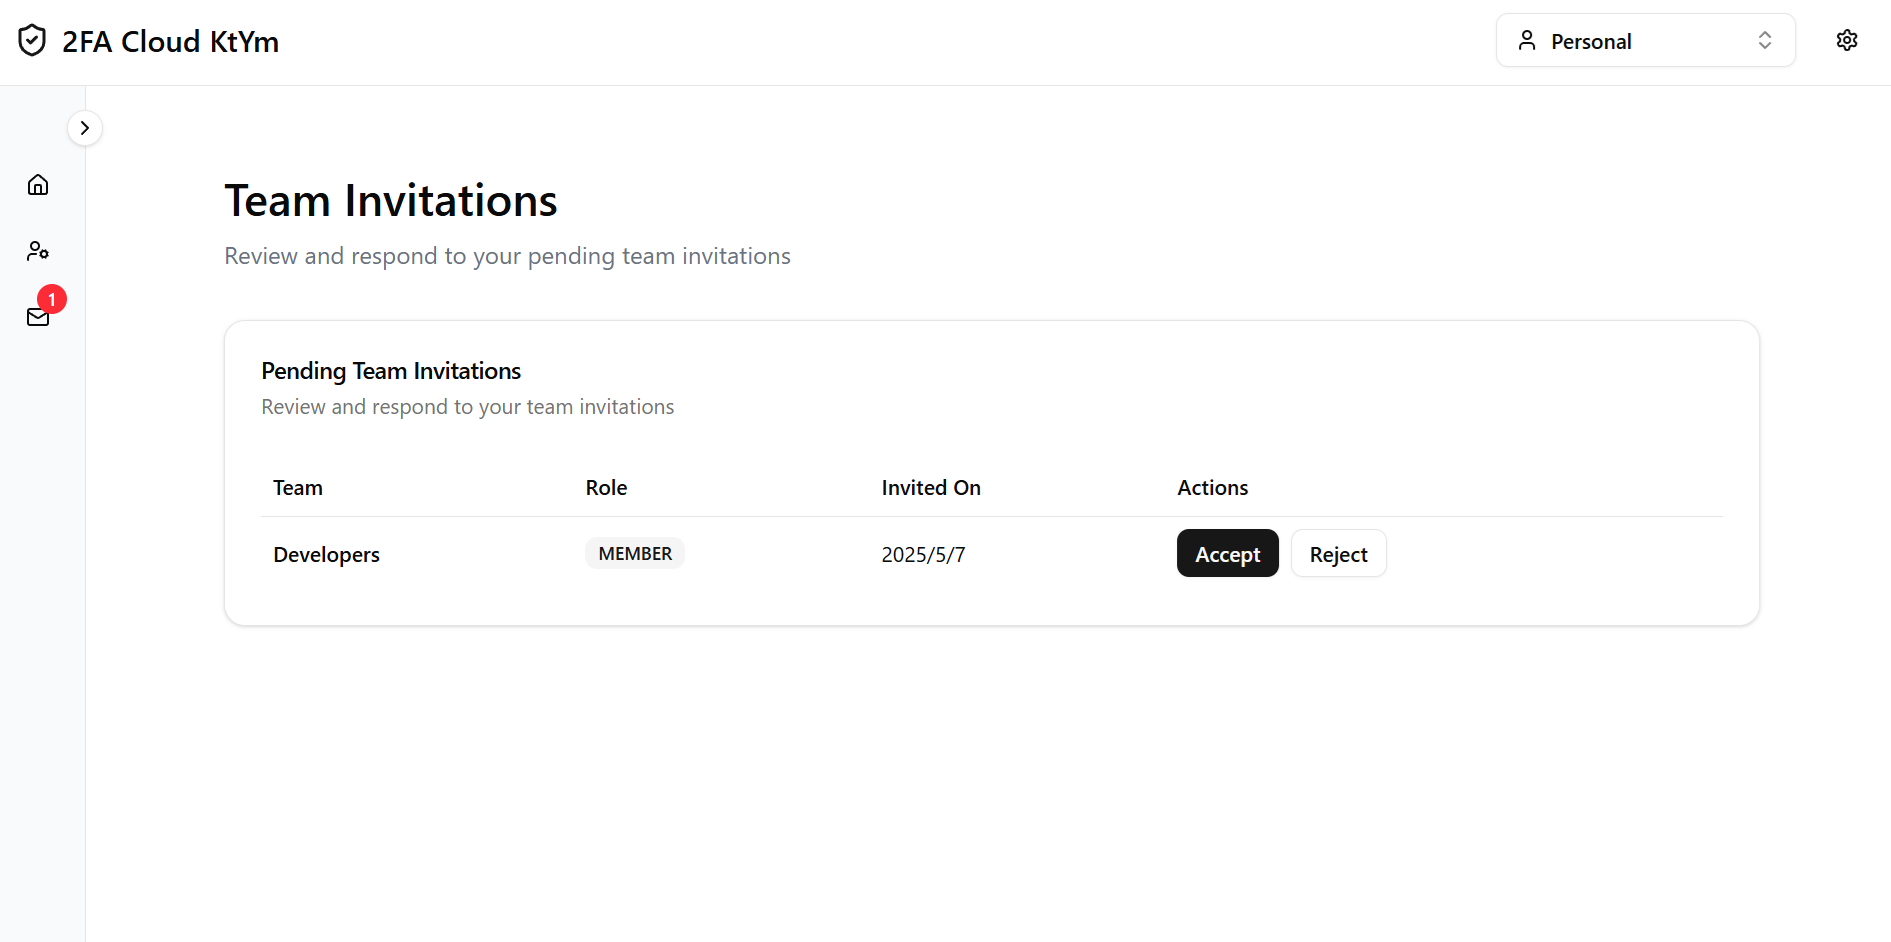Click the Pending Team Invitations heading
The width and height of the screenshot is (1891, 942).
tap(391, 371)
